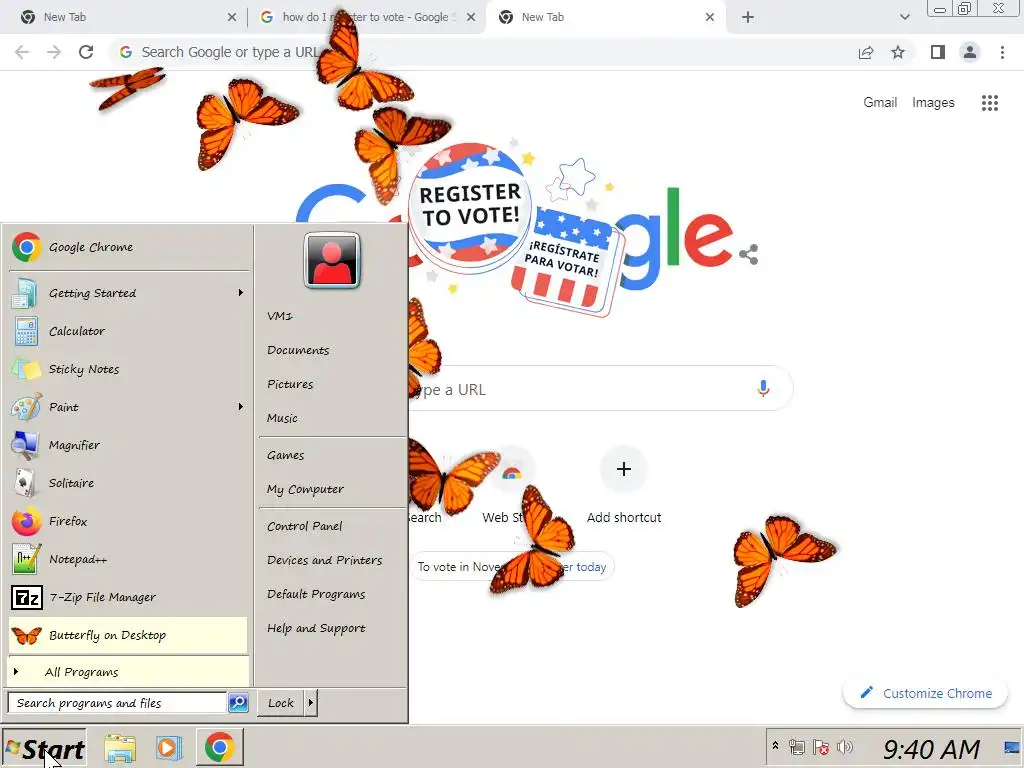Click the Start button
1024x768 pixels.
click(44, 748)
